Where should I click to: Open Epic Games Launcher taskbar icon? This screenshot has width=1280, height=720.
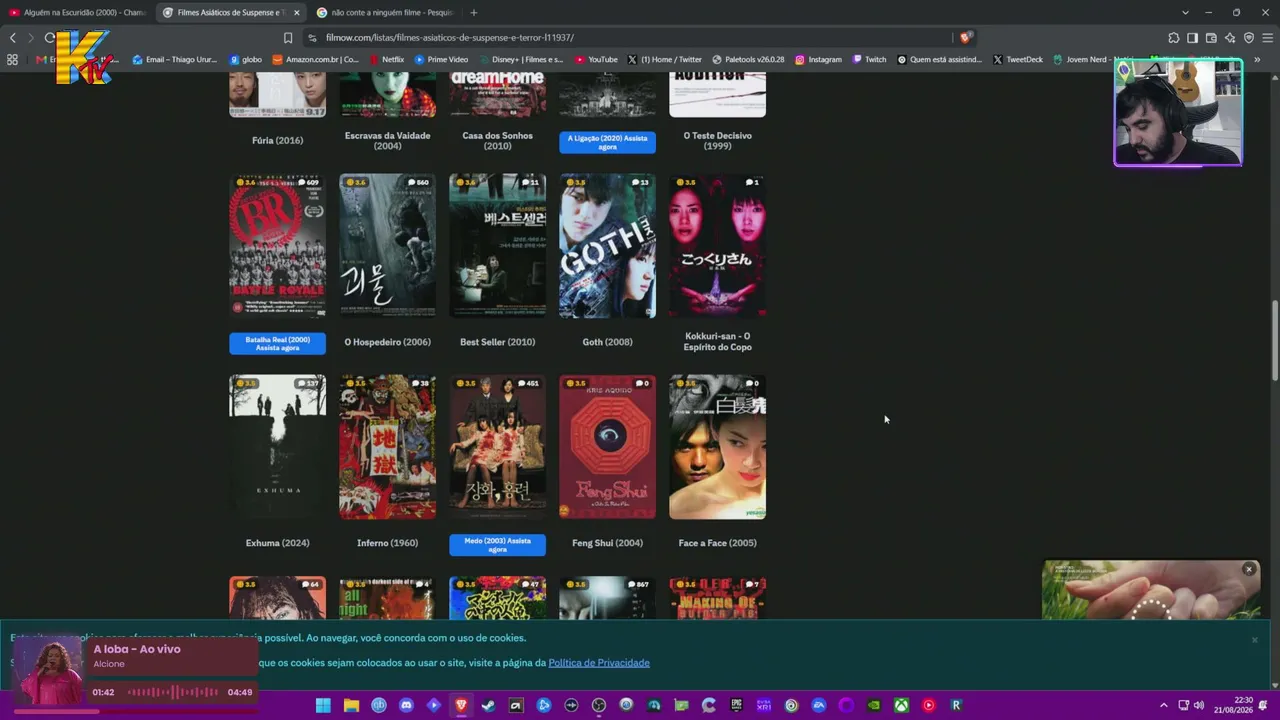coord(736,705)
